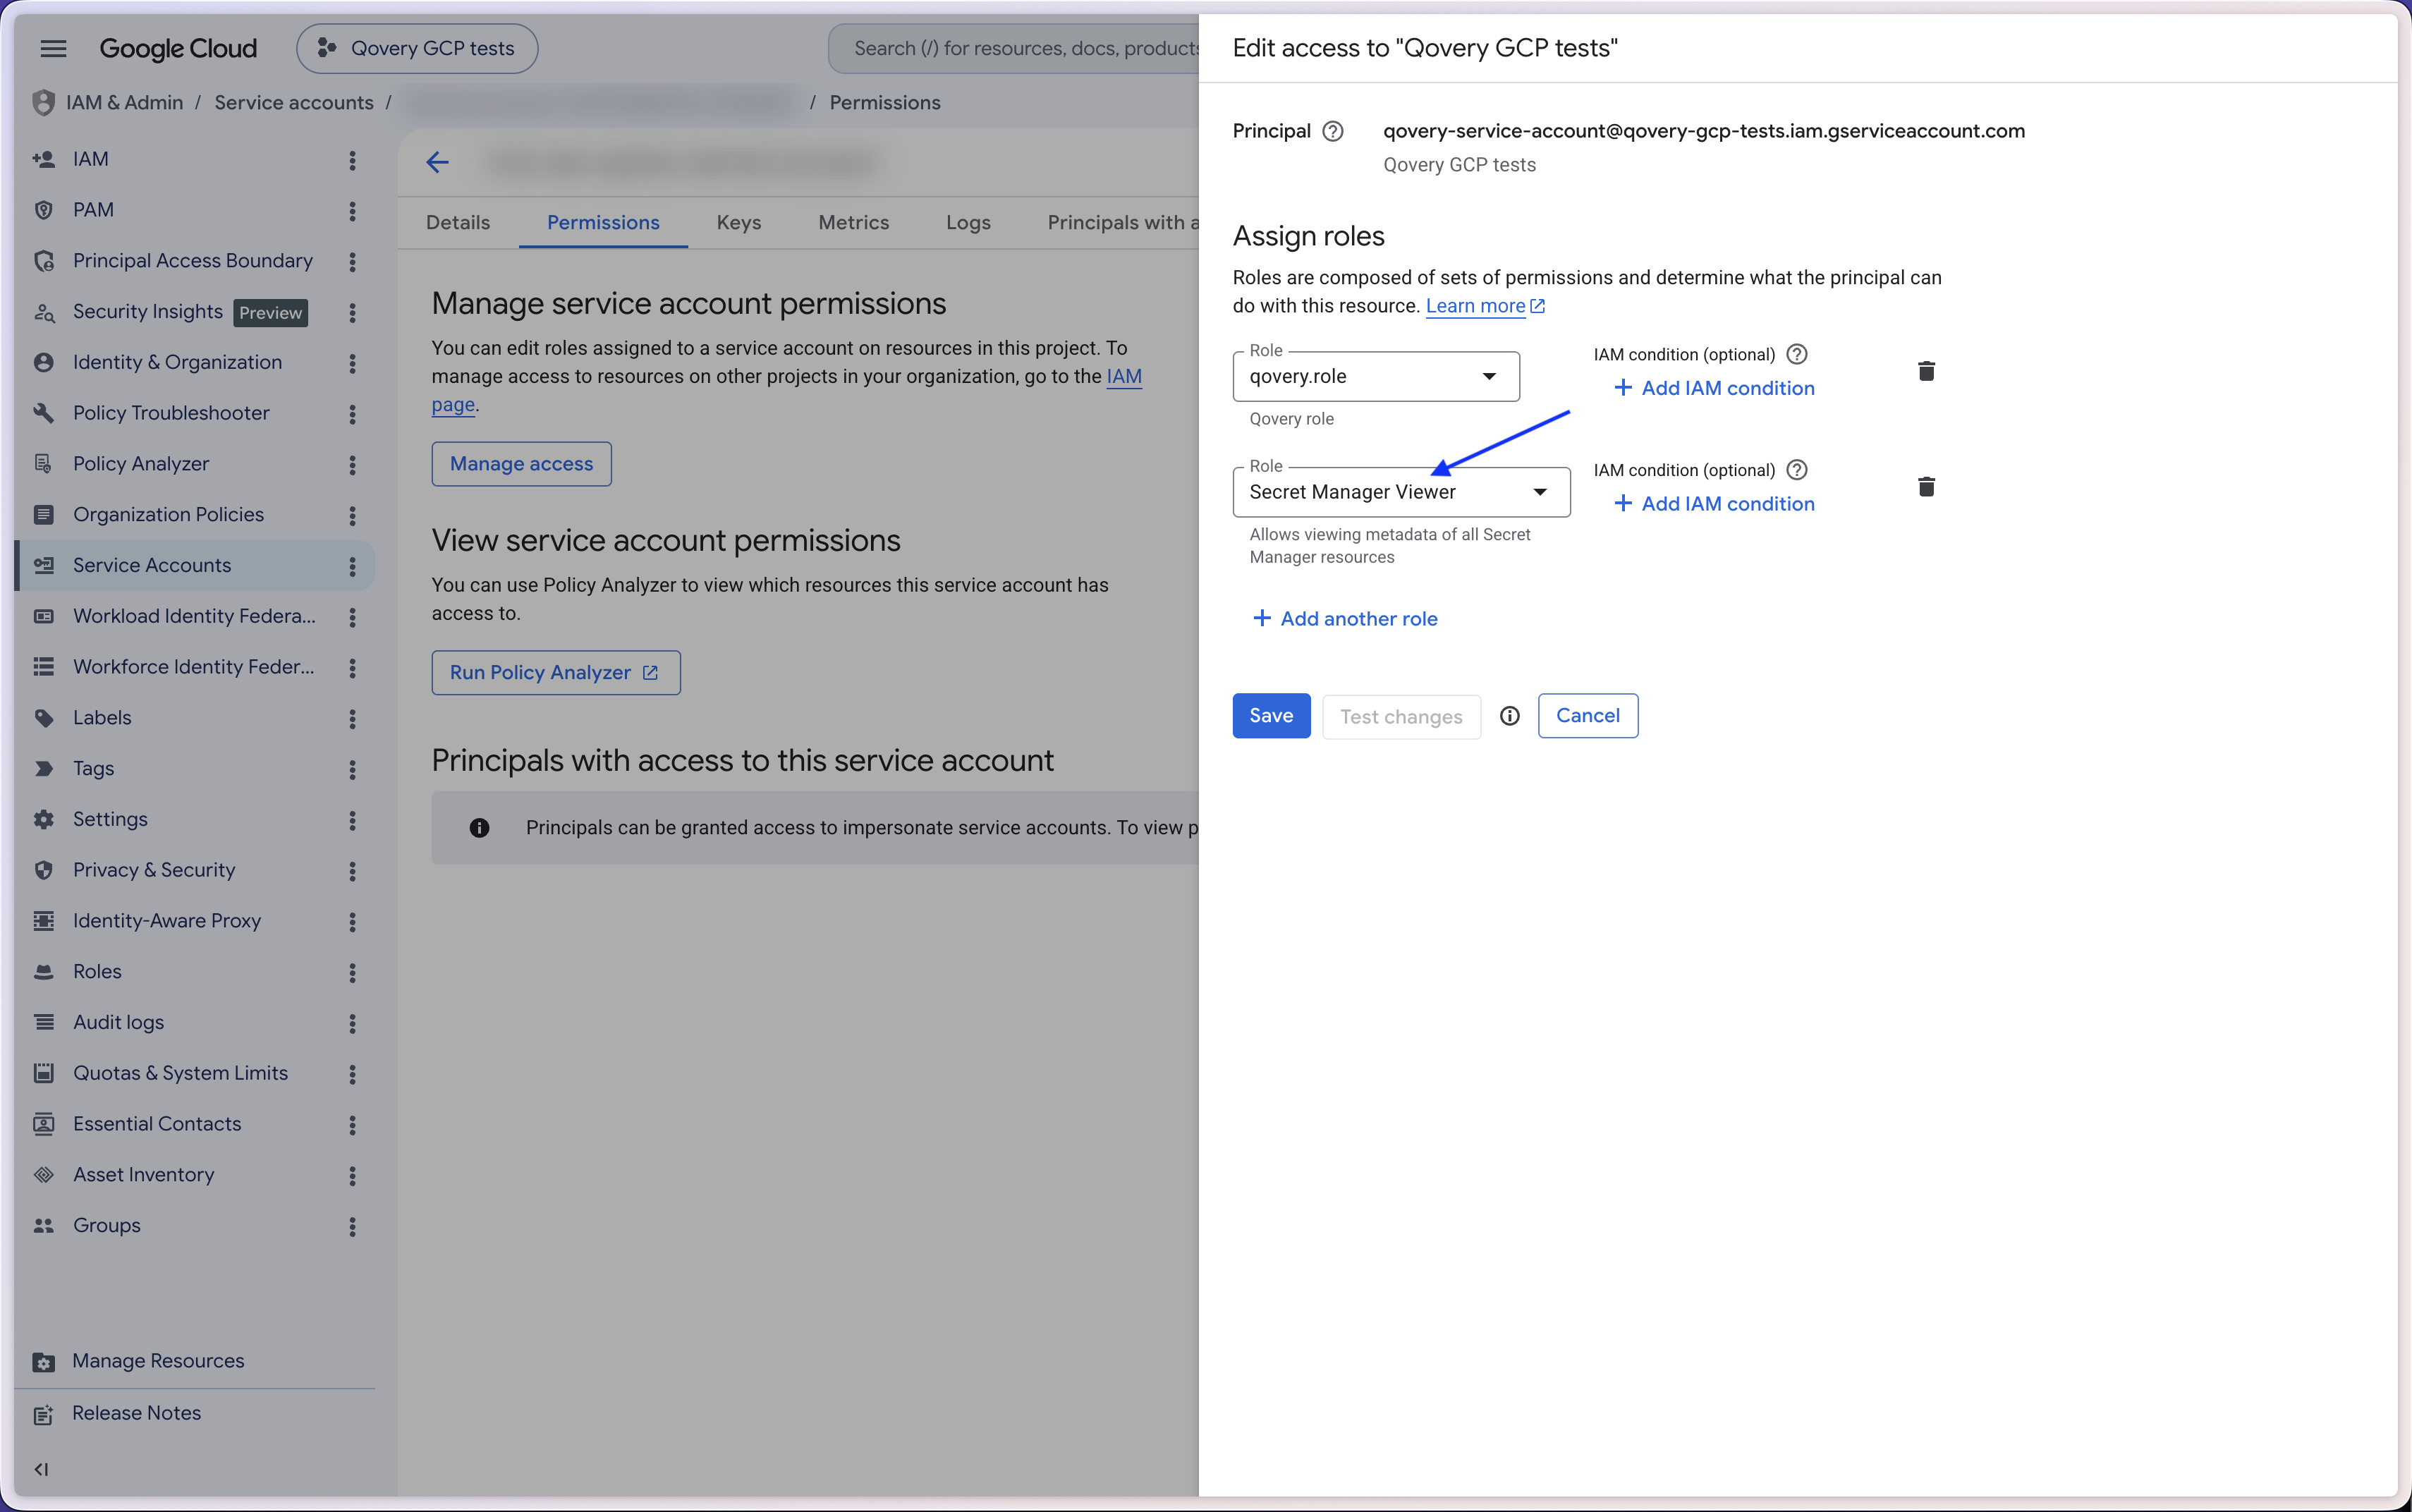
Task: Open more options for Groups item
Action: pyautogui.click(x=352, y=1226)
